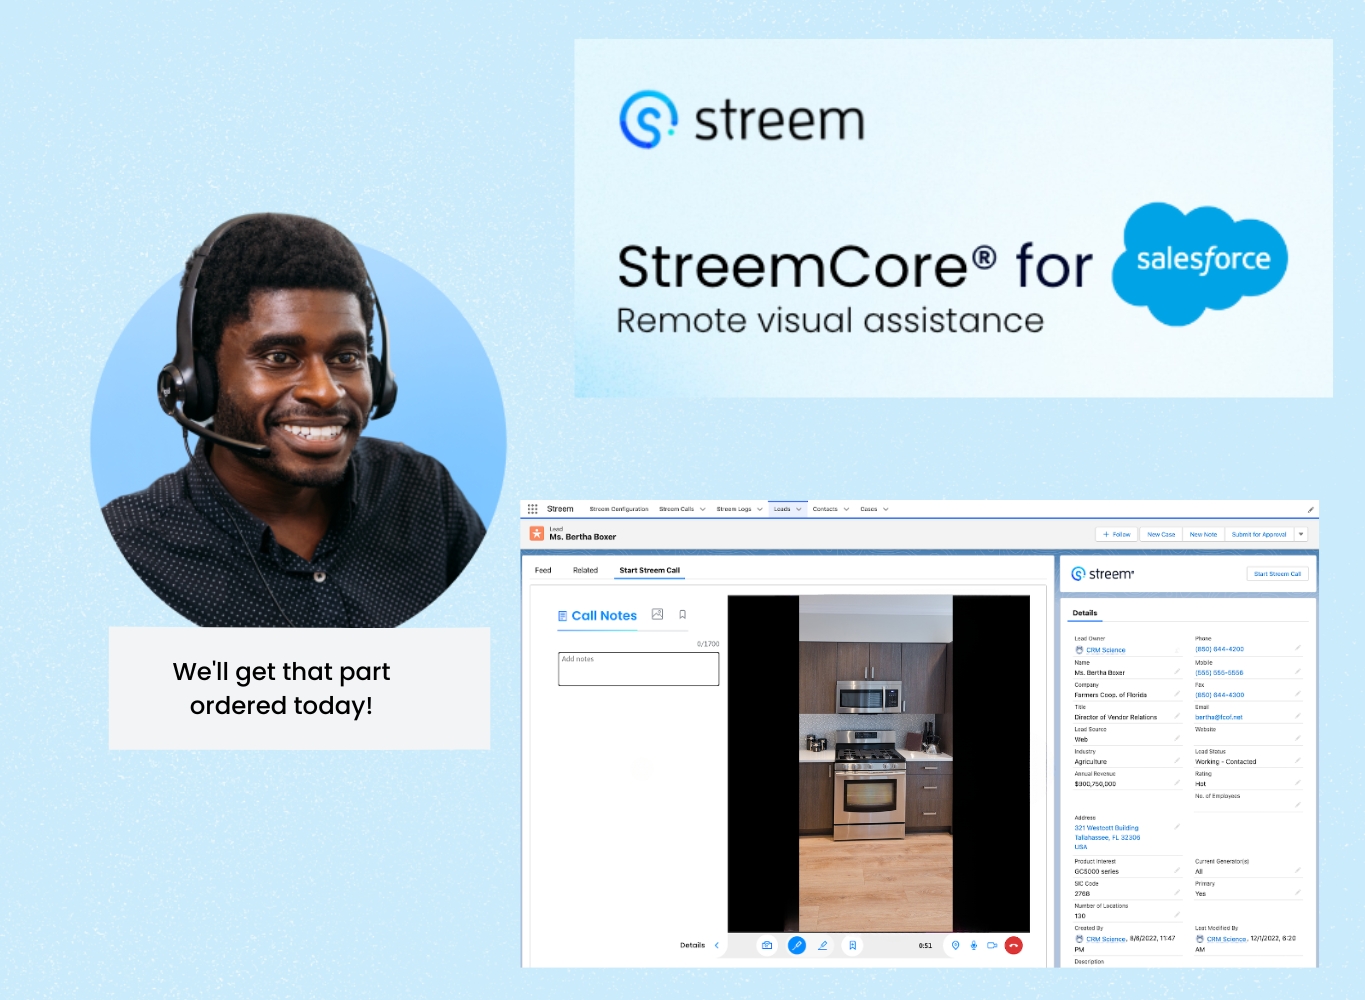
Task: Click the New Case button
Action: pyautogui.click(x=1161, y=534)
